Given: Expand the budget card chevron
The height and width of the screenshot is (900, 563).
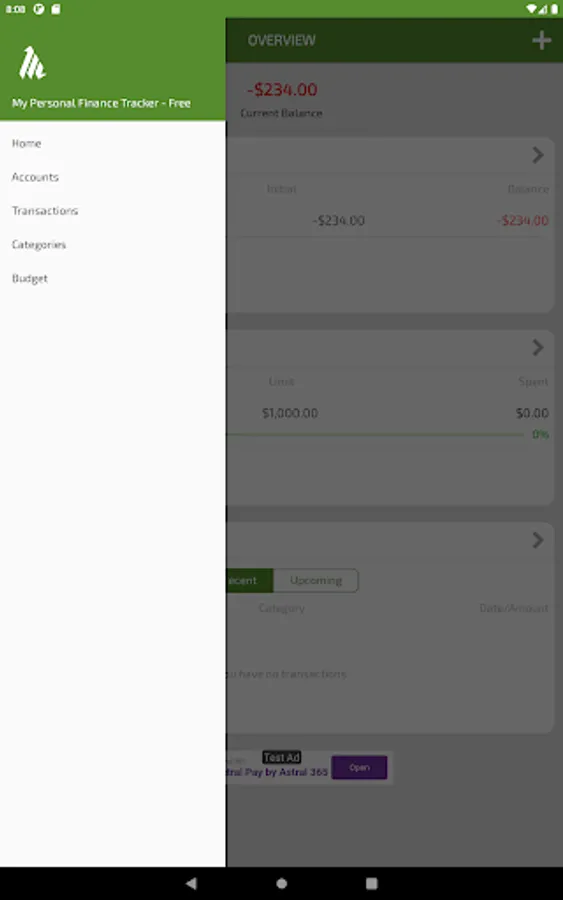Looking at the screenshot, I should [x=538, y=347].
